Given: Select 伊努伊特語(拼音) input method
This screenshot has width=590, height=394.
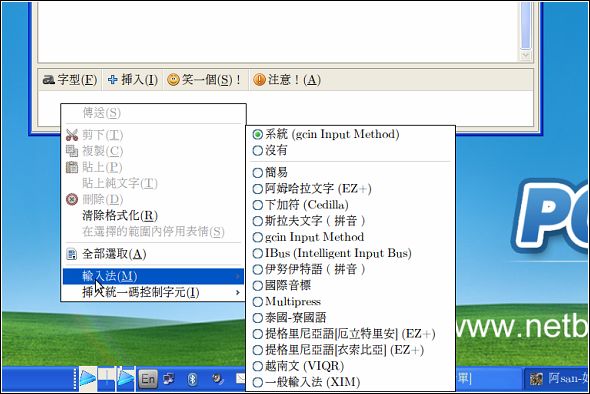Looking at the screenshot, I should click(x=350, y=269).
